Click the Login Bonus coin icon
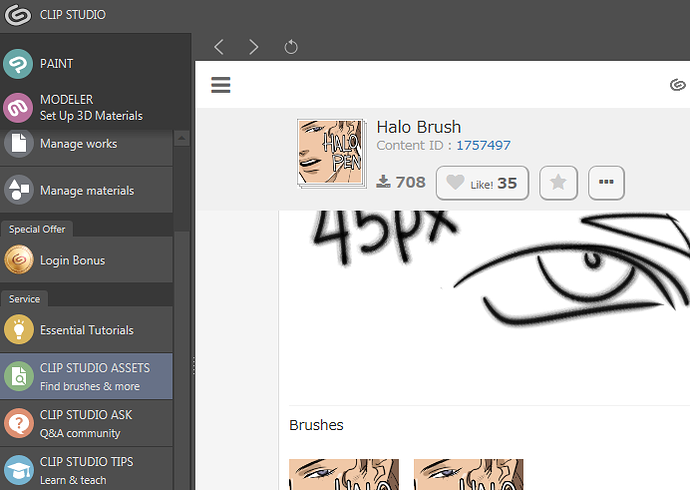This screenshot has width=690, height=490. pos(19,260)
